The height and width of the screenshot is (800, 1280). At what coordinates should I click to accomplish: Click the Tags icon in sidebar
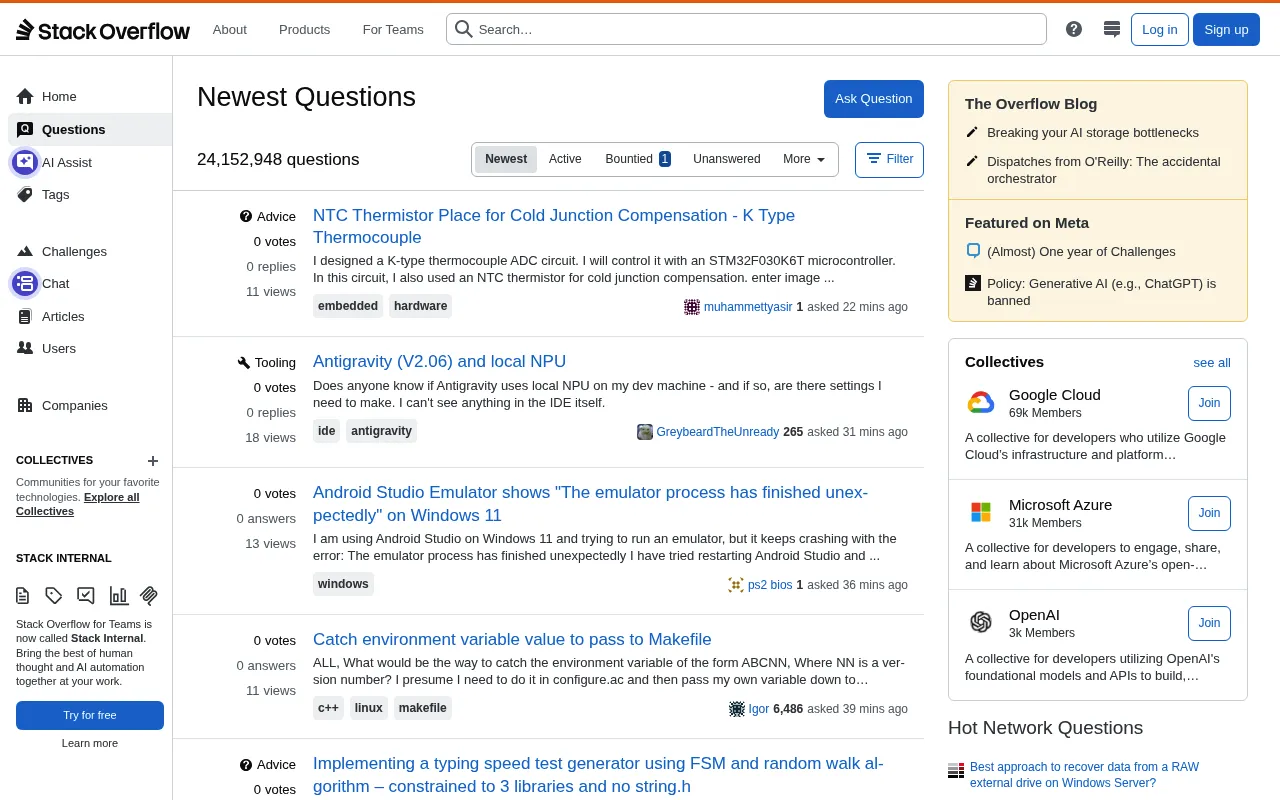click(x=25, y=194)
